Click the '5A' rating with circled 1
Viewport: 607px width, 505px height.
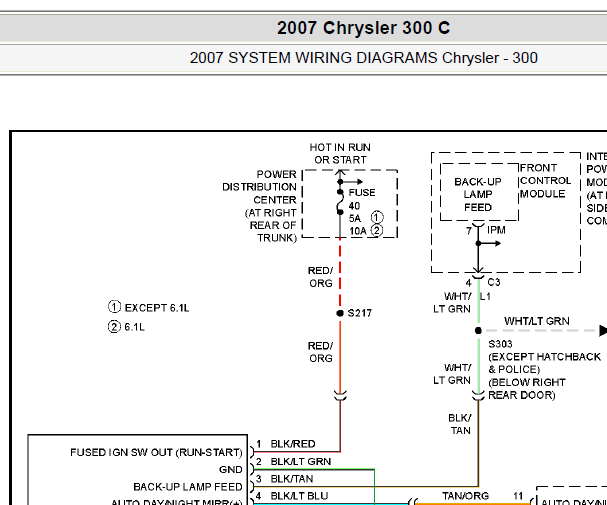pyautogui.click(x=366, y=218)
